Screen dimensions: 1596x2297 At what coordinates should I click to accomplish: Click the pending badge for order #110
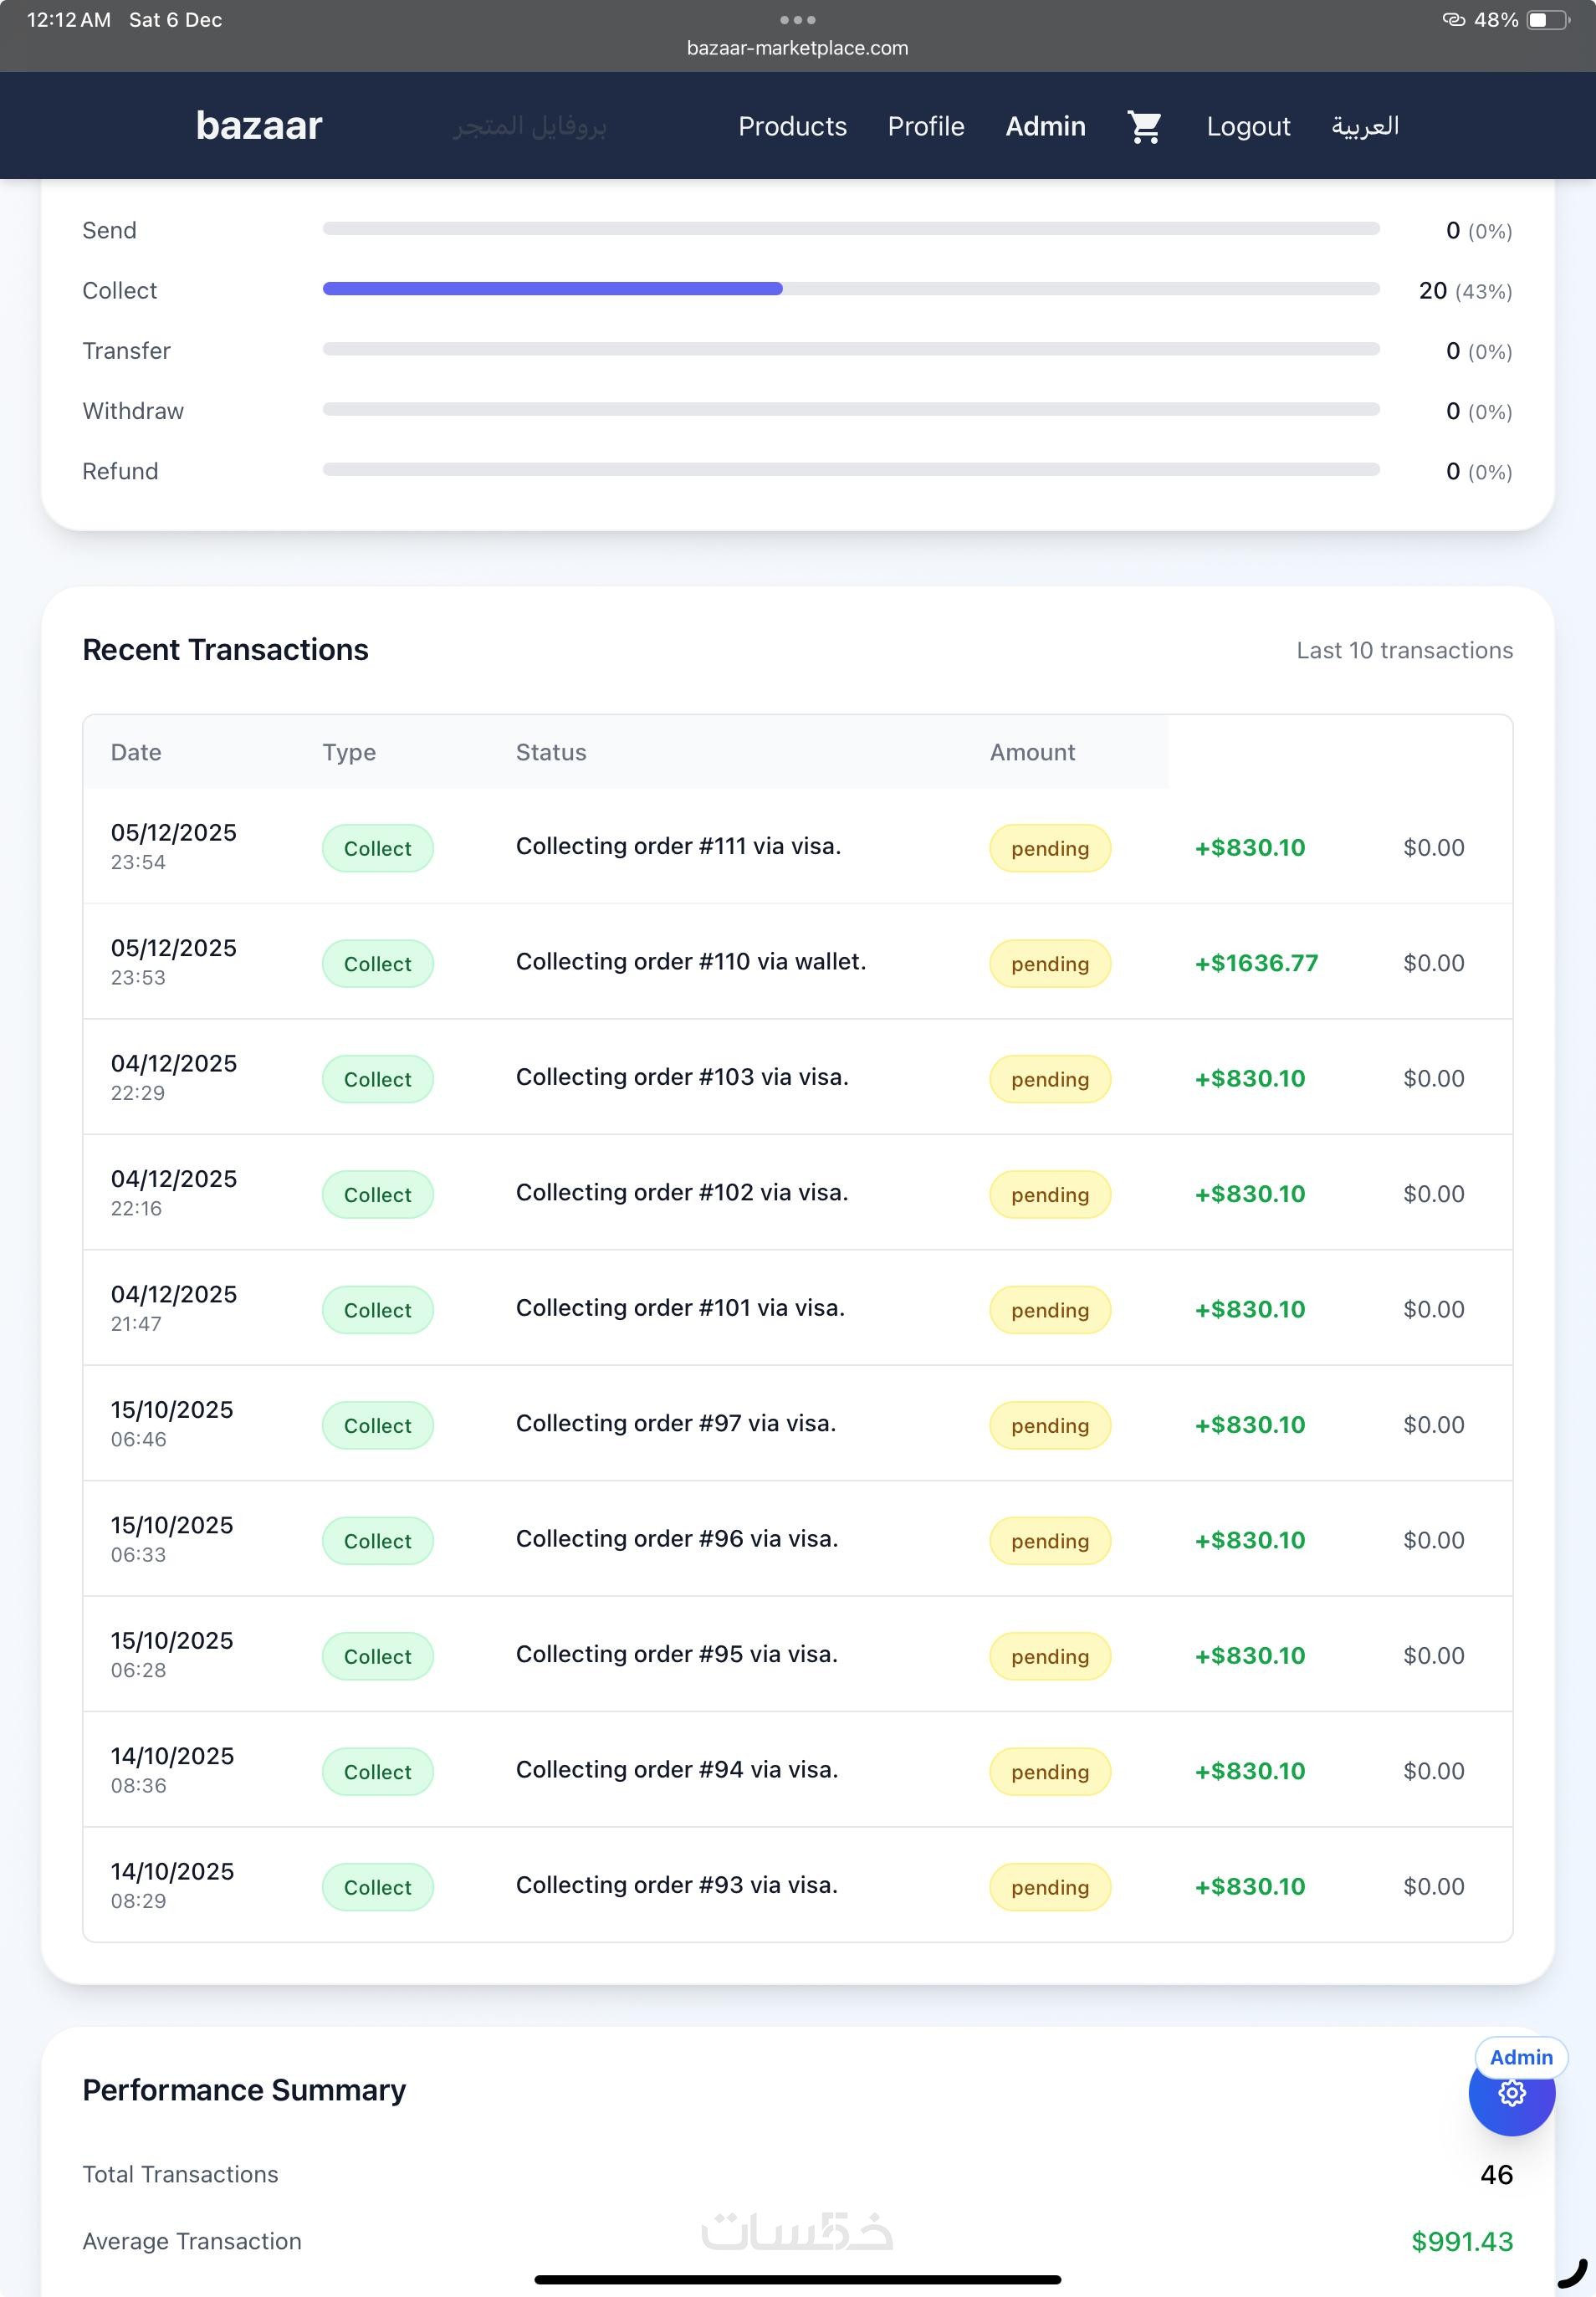point(1049,964)
